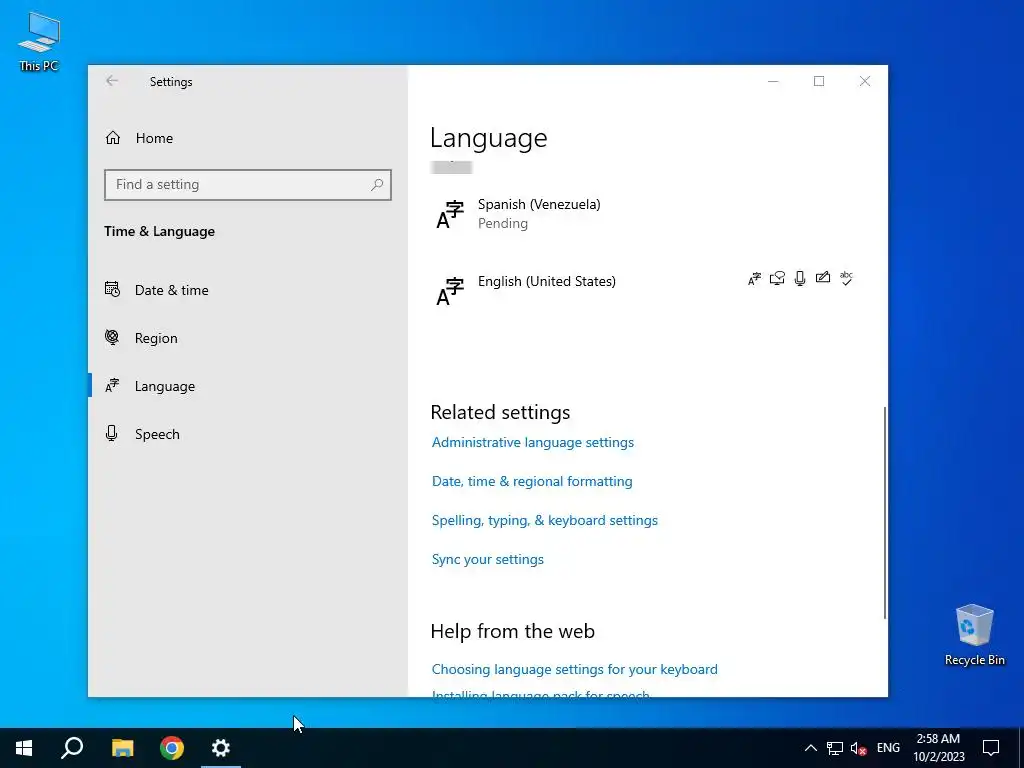Click the spell-check abc icon for English
This screenshot has height=768, width=1024.
pyautogui.click(x=846, y=278)
